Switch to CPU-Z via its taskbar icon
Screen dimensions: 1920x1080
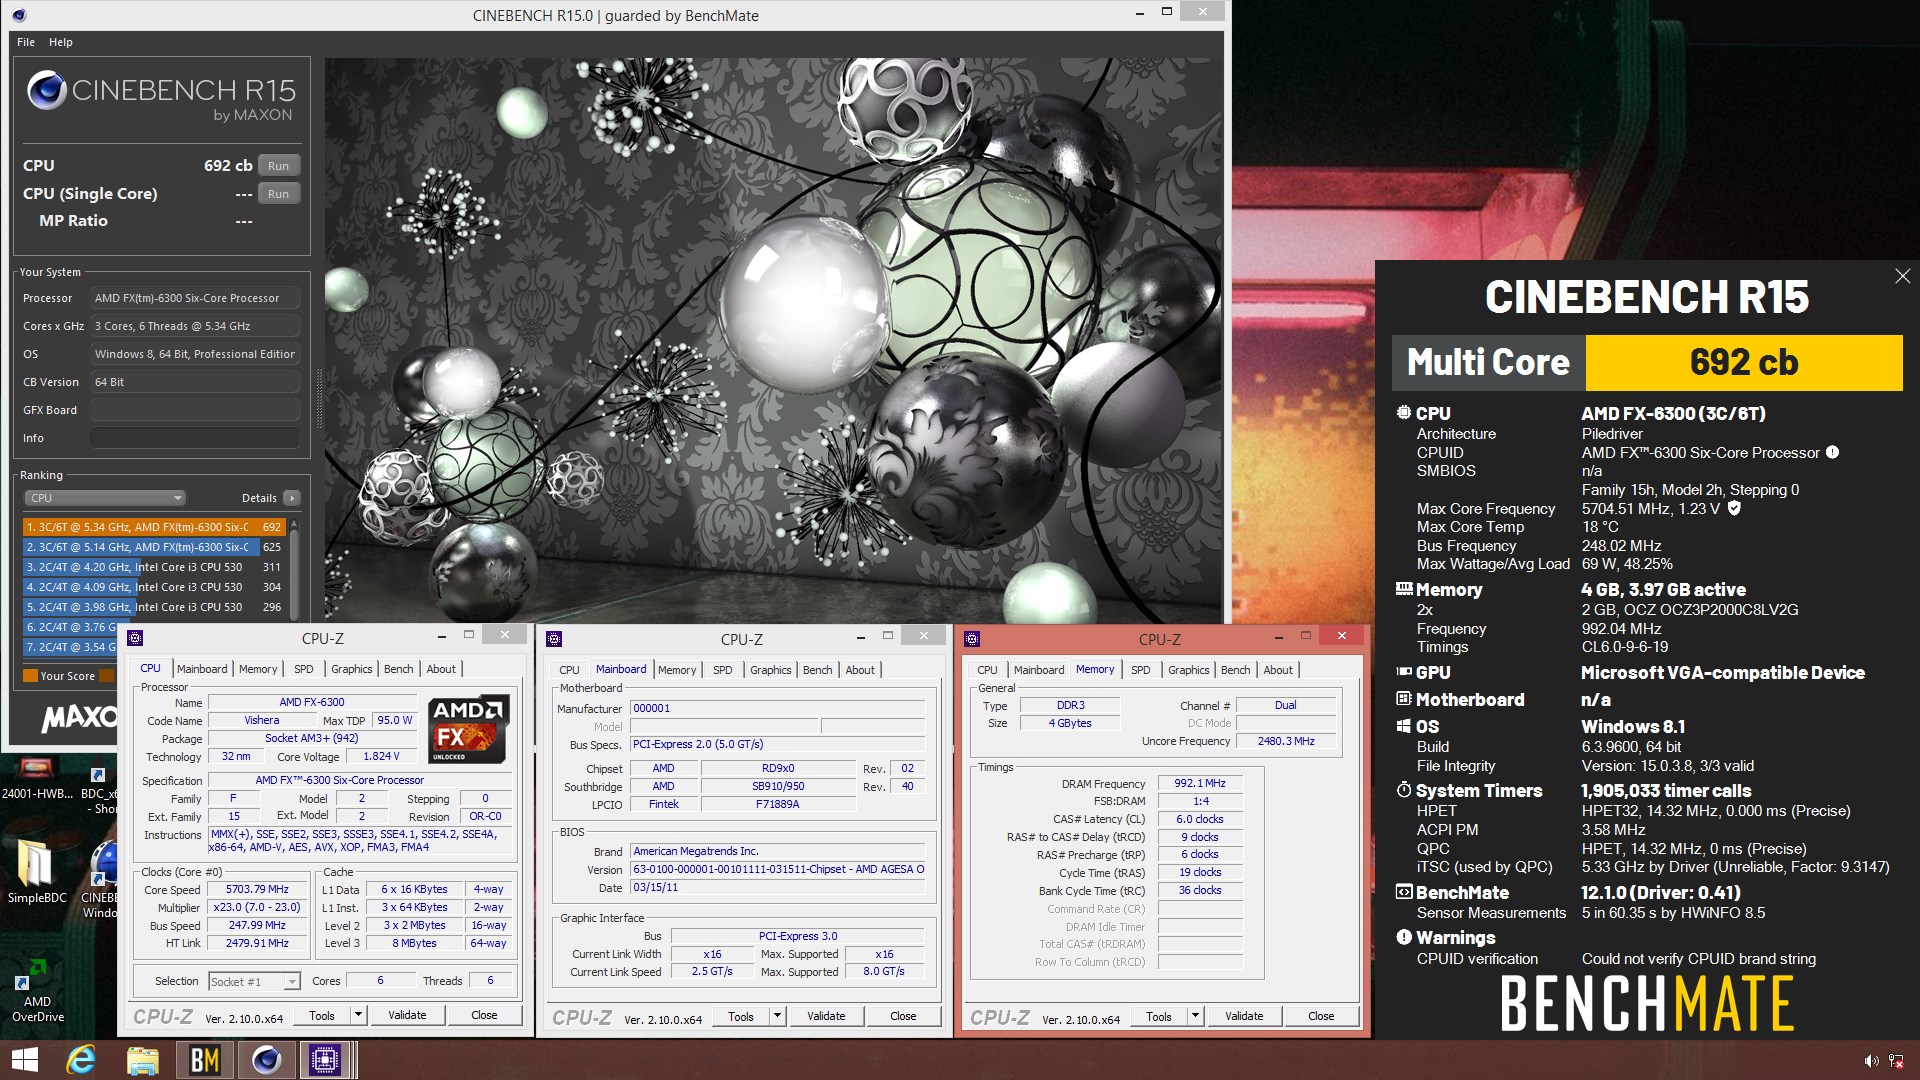tap(326, 1060)
